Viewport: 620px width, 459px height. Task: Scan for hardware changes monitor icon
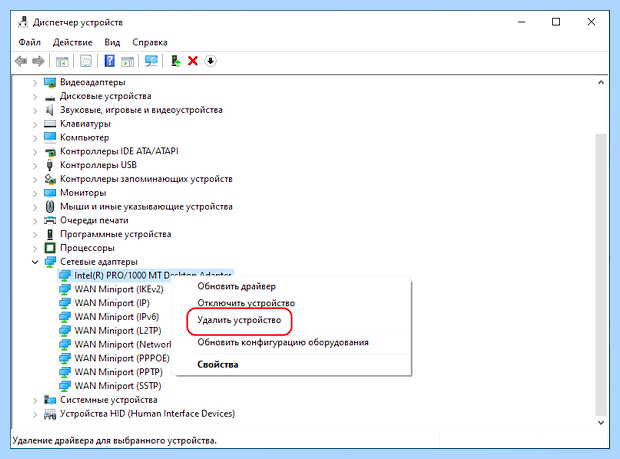tap(151, 61)
